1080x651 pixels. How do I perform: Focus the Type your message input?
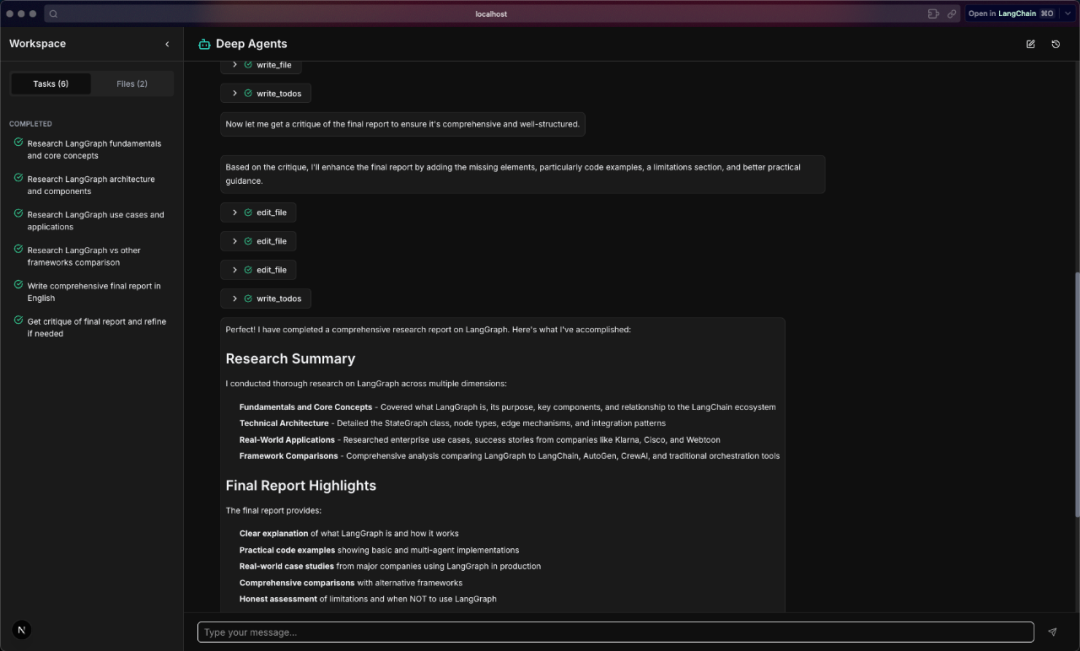pyautogui.click(x=615, y=632)
